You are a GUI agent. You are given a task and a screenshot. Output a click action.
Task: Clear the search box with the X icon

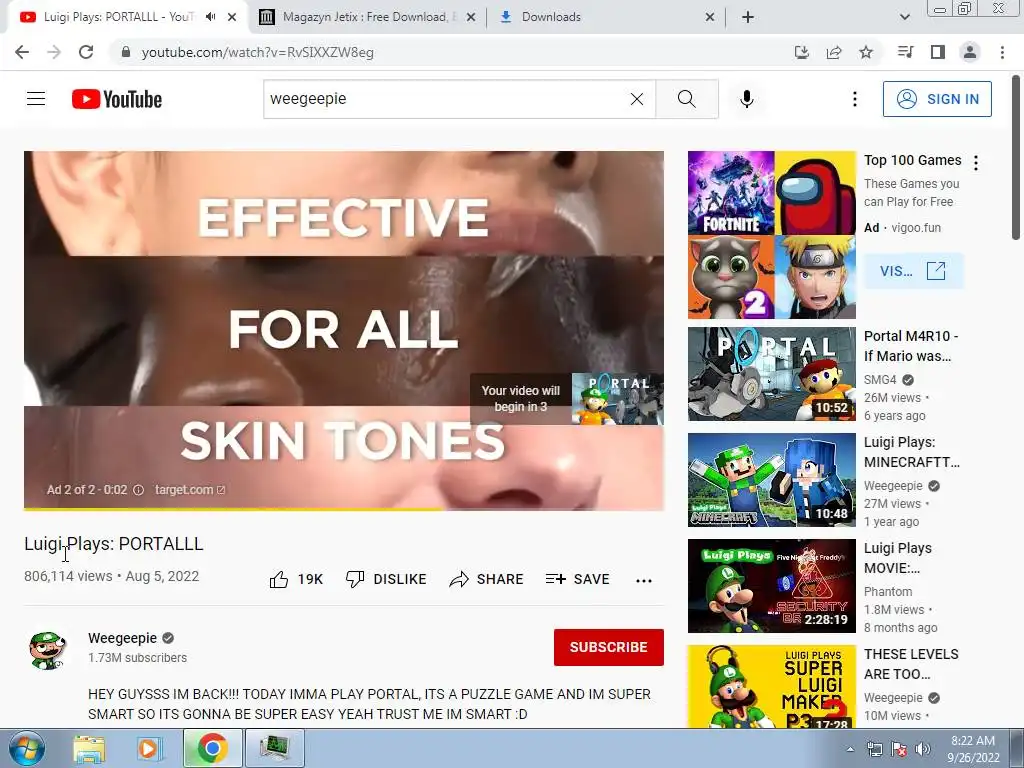pyautogui.click(x=637, y=99)
